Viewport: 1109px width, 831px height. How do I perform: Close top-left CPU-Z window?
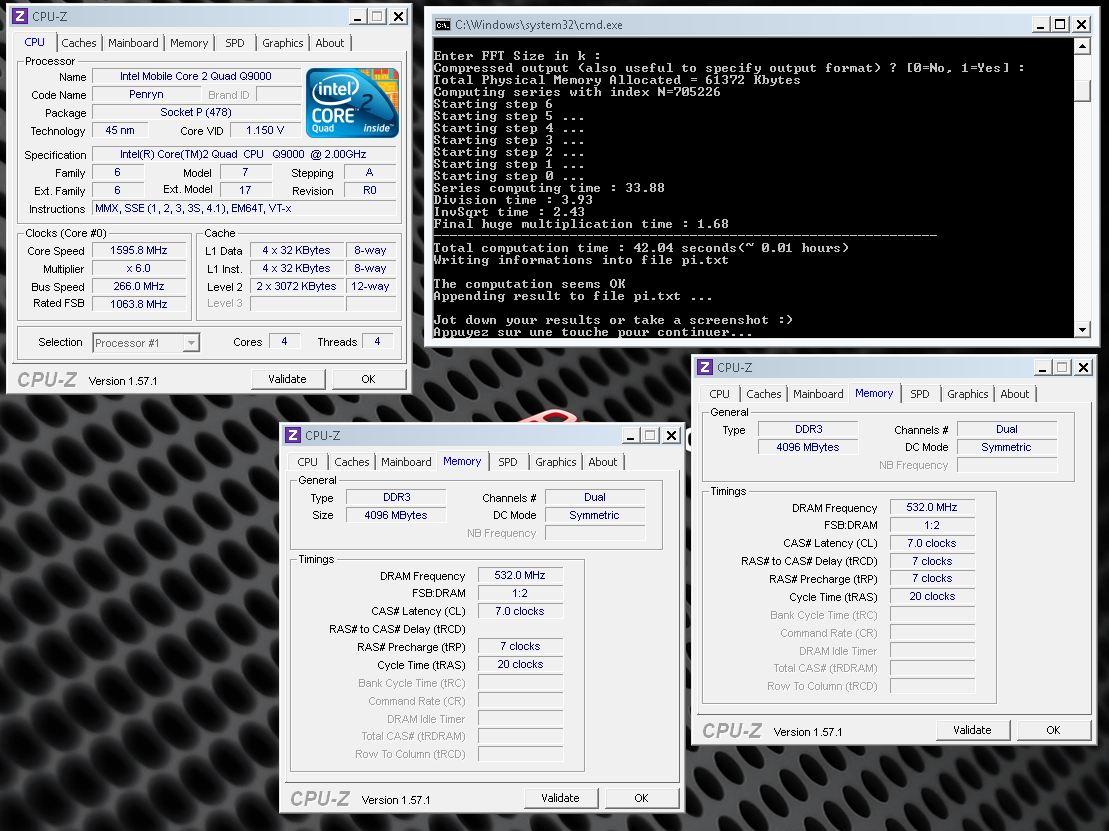[x=399, y=16]
